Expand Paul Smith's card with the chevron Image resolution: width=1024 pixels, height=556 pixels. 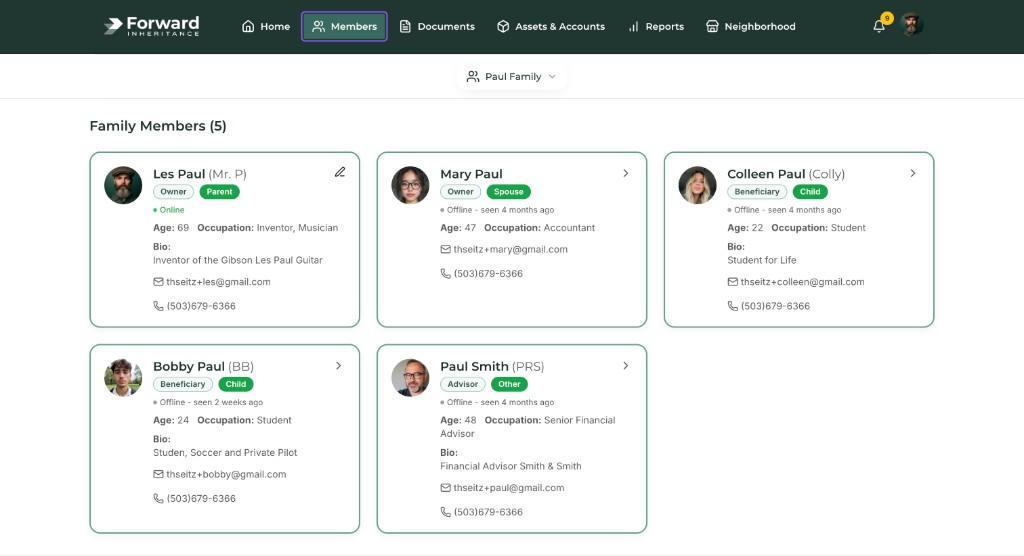[626, 366]
